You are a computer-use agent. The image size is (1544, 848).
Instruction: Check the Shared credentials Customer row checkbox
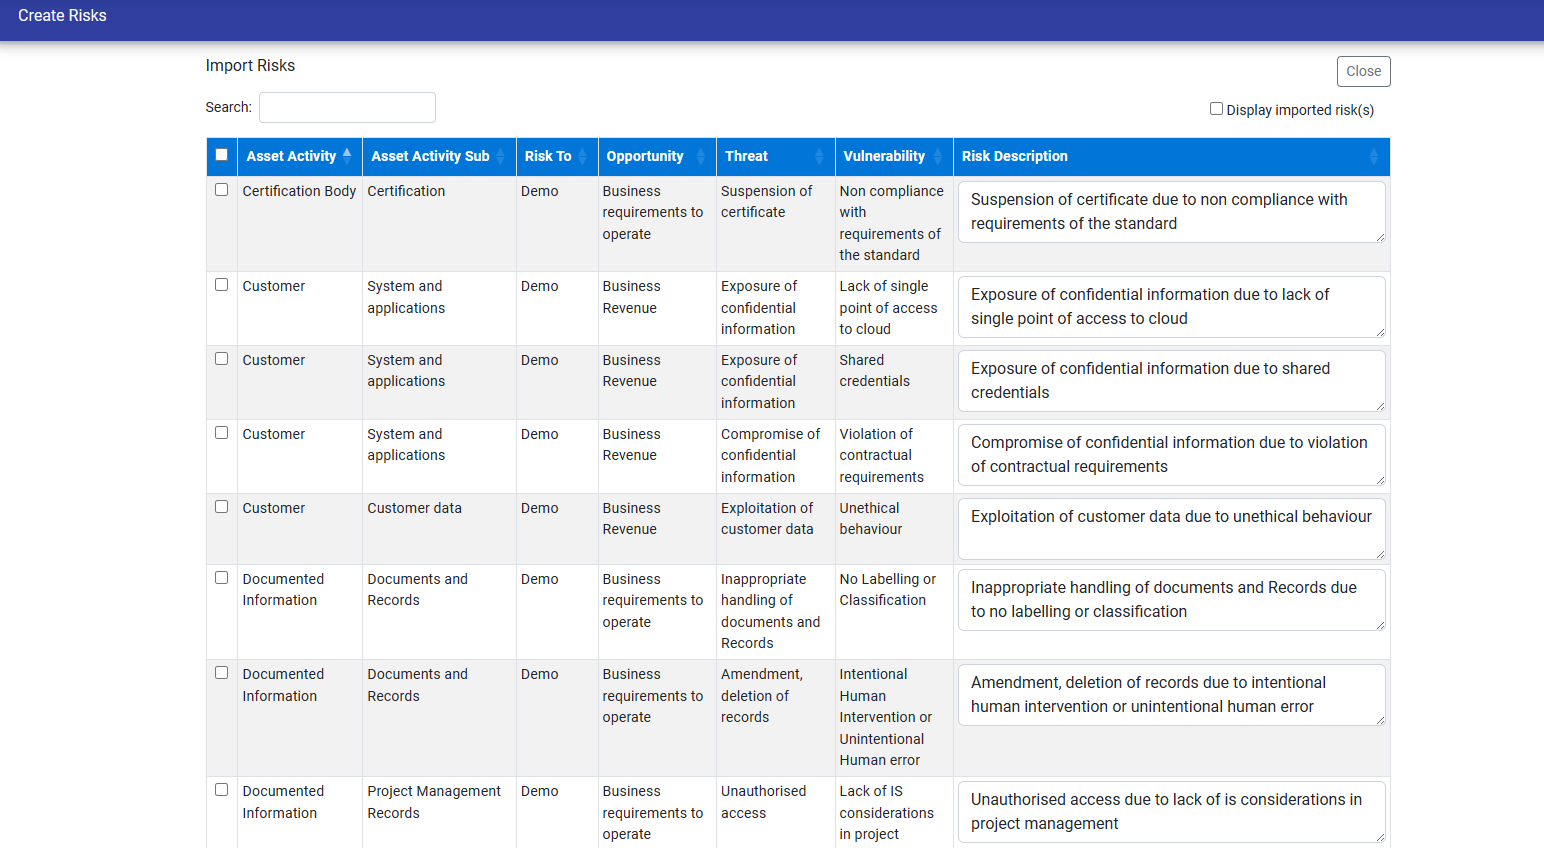[x=222, y=359]
